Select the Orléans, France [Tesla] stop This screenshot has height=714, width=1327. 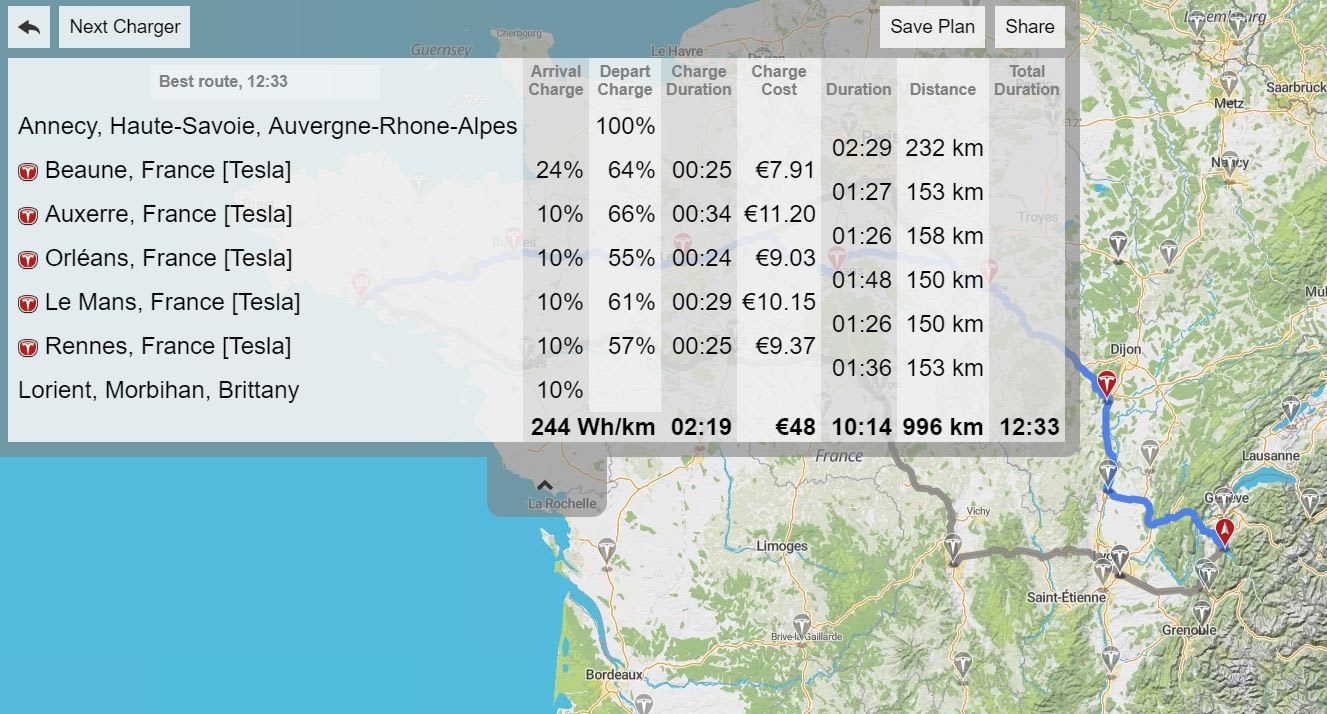[169, 259]
